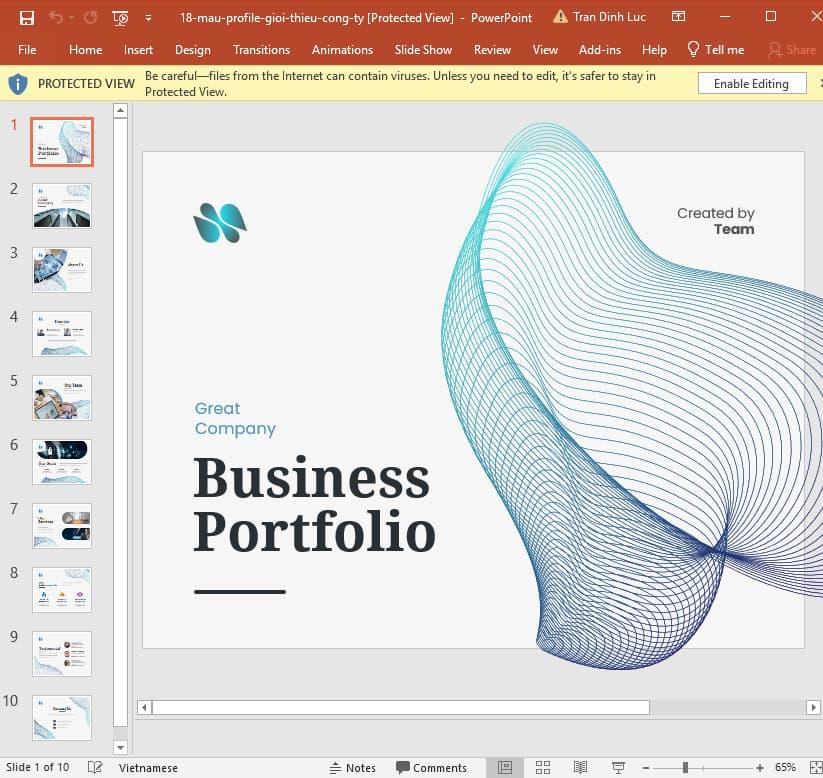Open the Quick Access Toolbar customization dropdown

[x=146, y=17]
